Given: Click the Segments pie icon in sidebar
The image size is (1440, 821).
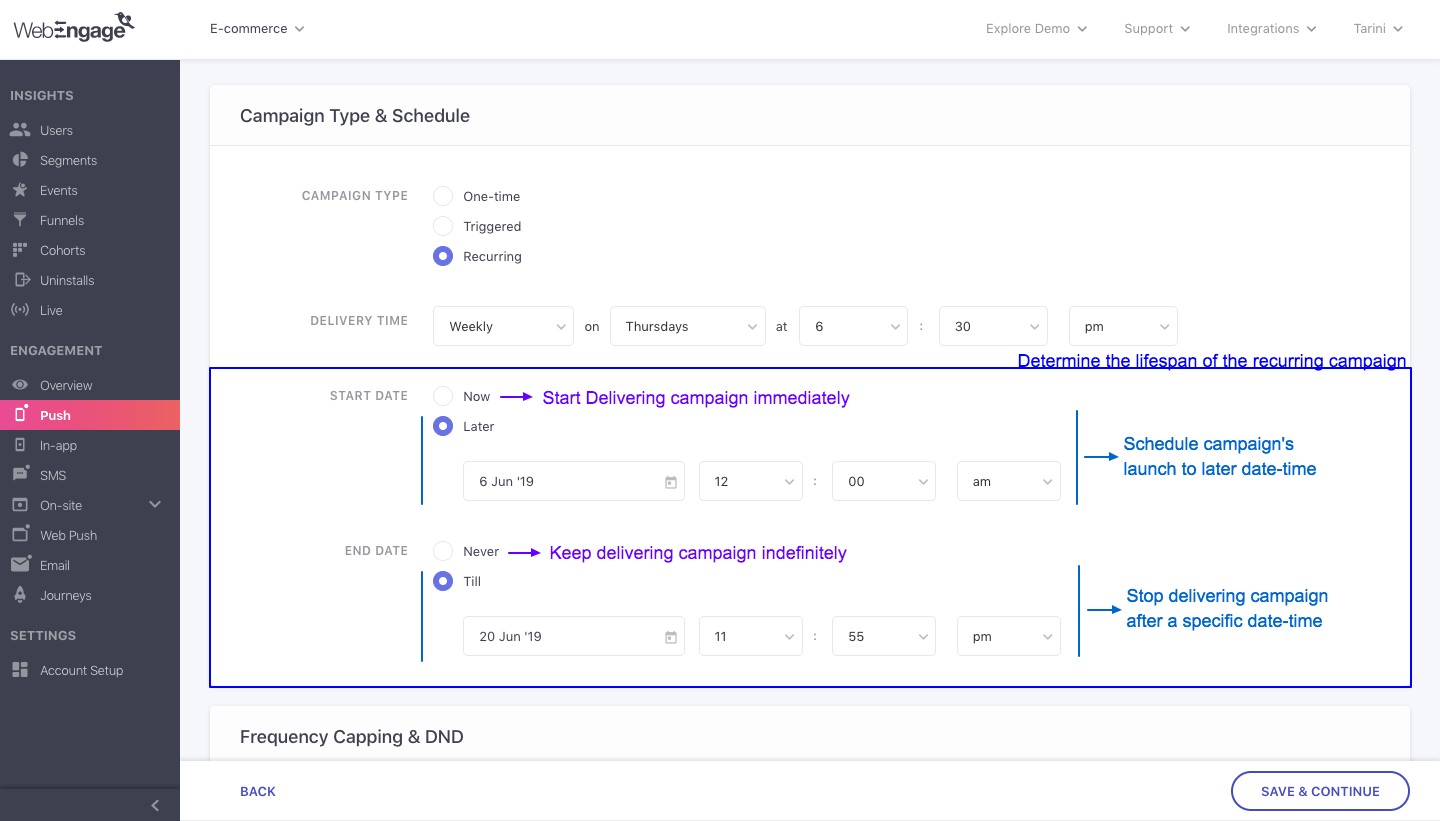Looking at the screenshot, I should [x=20, y=160].
